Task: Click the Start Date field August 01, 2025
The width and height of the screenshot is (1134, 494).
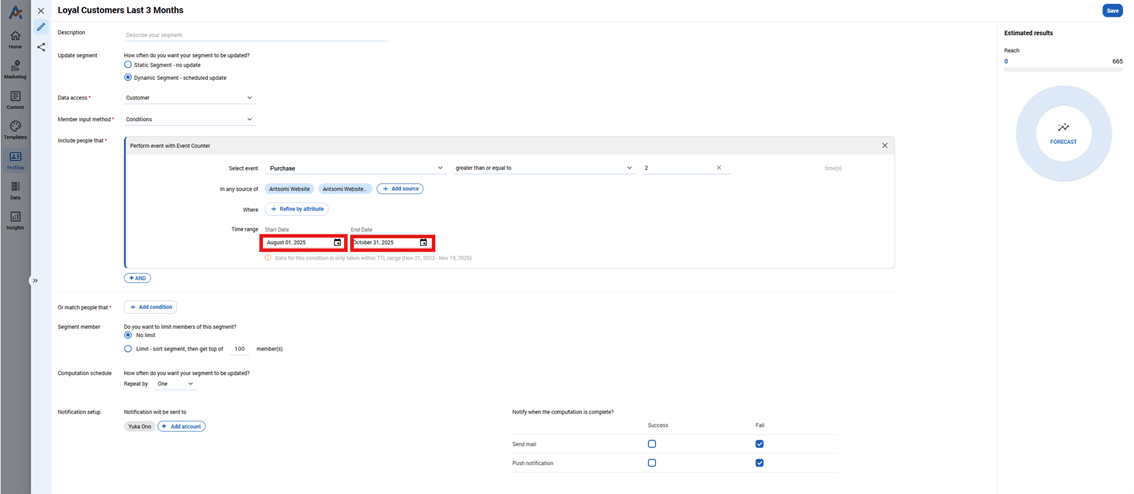Action: 304,242
